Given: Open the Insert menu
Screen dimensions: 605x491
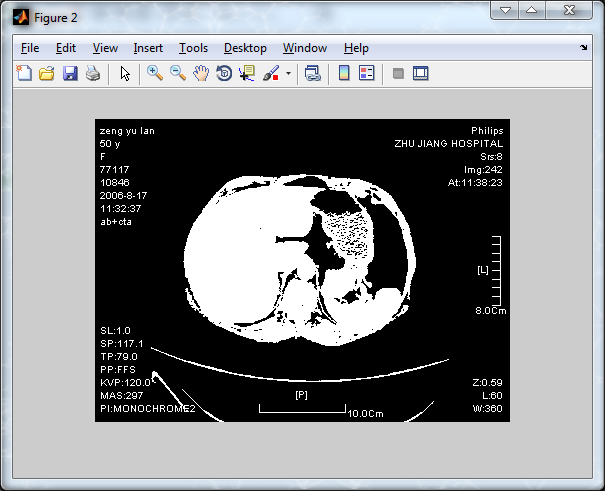Looking at the screenshot, I should [x=148, y=48].
